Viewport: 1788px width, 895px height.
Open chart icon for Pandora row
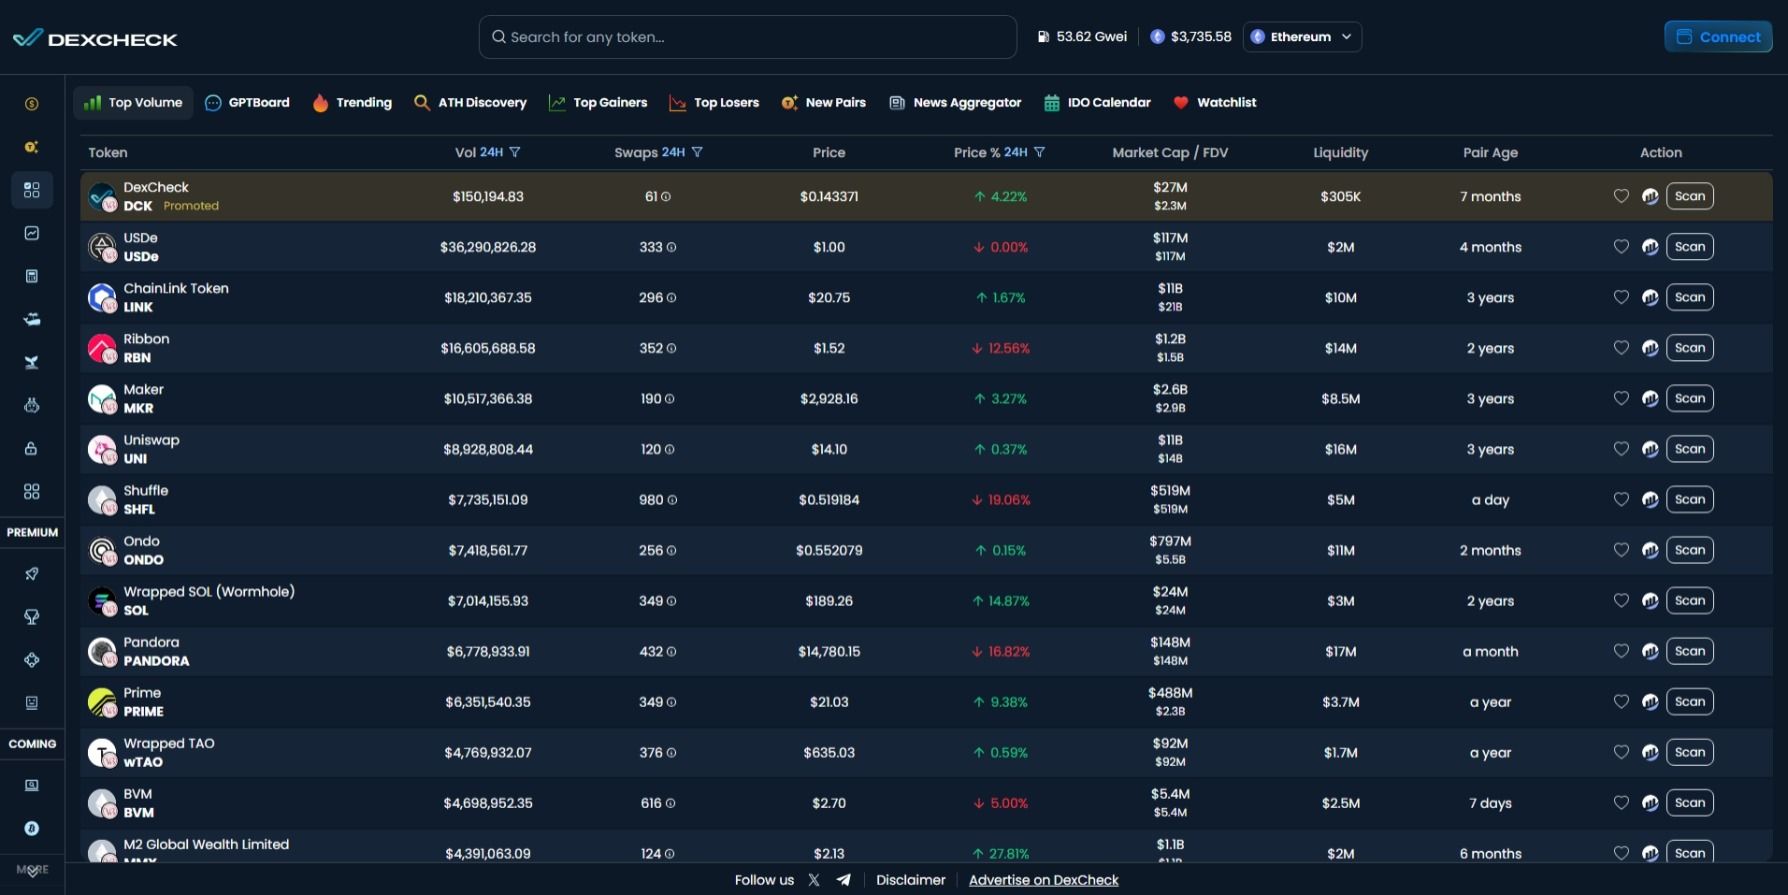(x=1650, y=651)
